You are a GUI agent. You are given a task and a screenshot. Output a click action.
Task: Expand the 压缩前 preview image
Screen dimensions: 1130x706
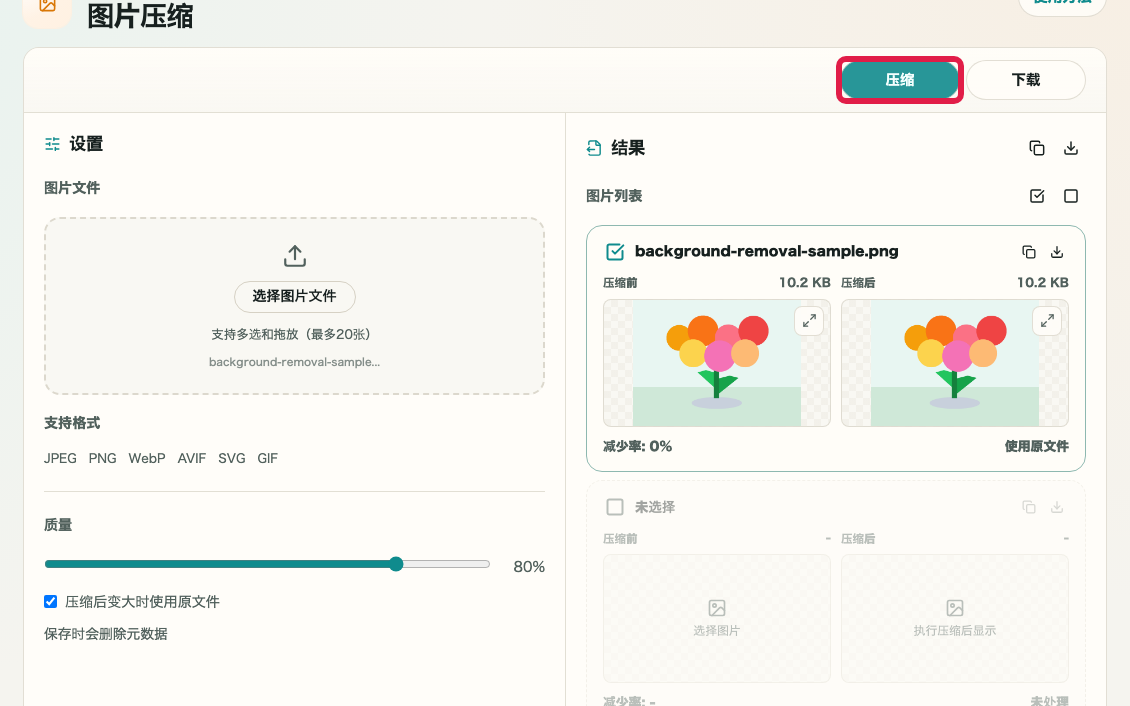[809, 321]
